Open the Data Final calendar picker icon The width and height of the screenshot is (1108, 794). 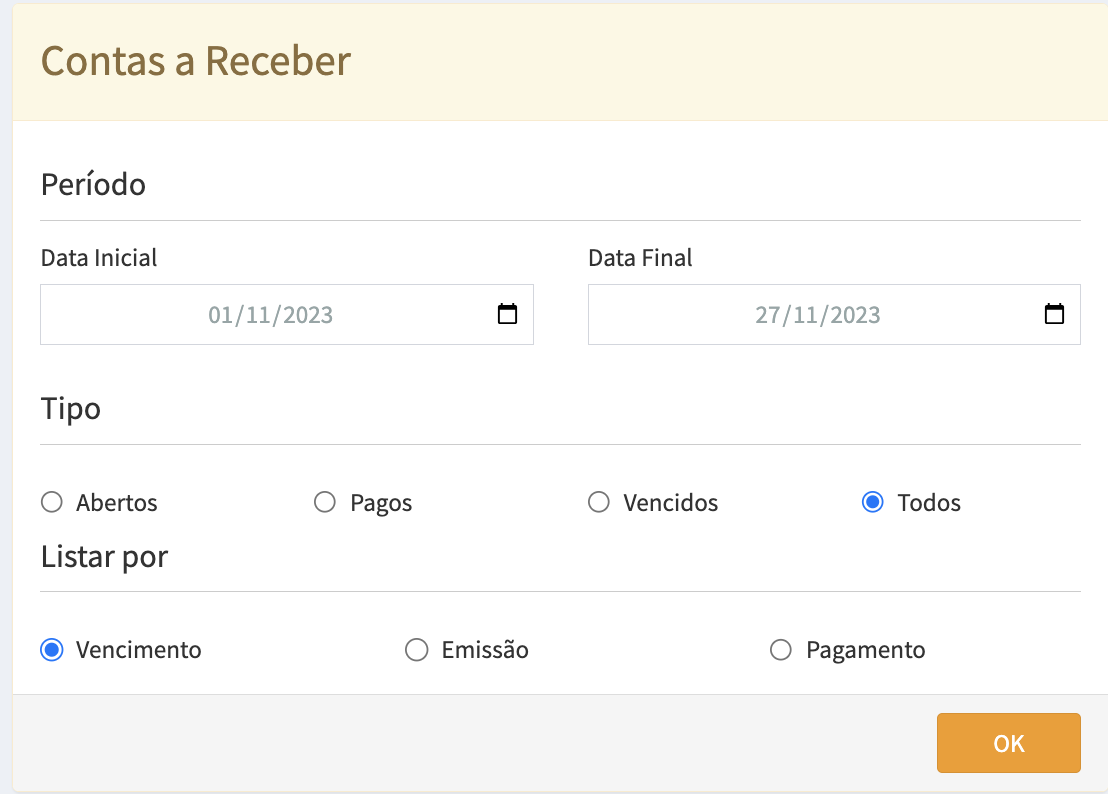tap(1054, 314)
